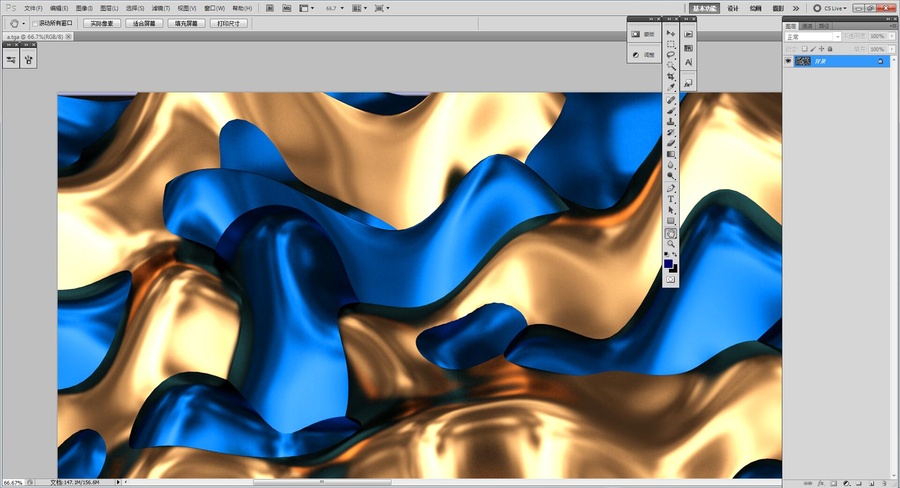Select the Eraser tool

point(670,144)
